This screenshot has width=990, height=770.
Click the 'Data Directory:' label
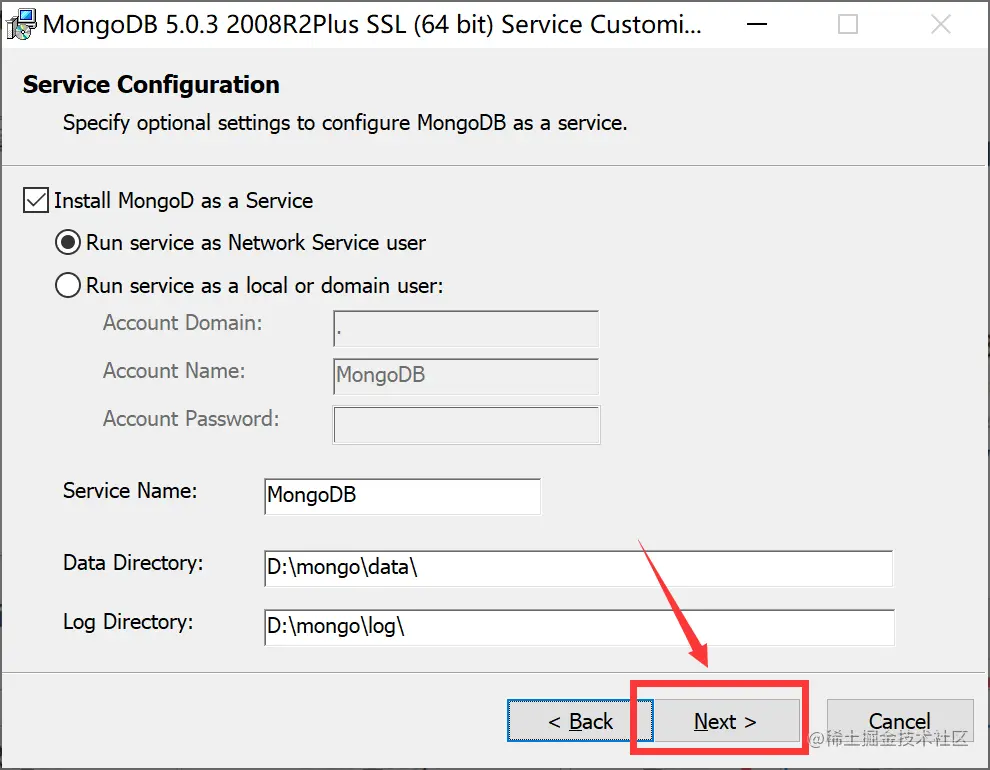coord(133,562)
